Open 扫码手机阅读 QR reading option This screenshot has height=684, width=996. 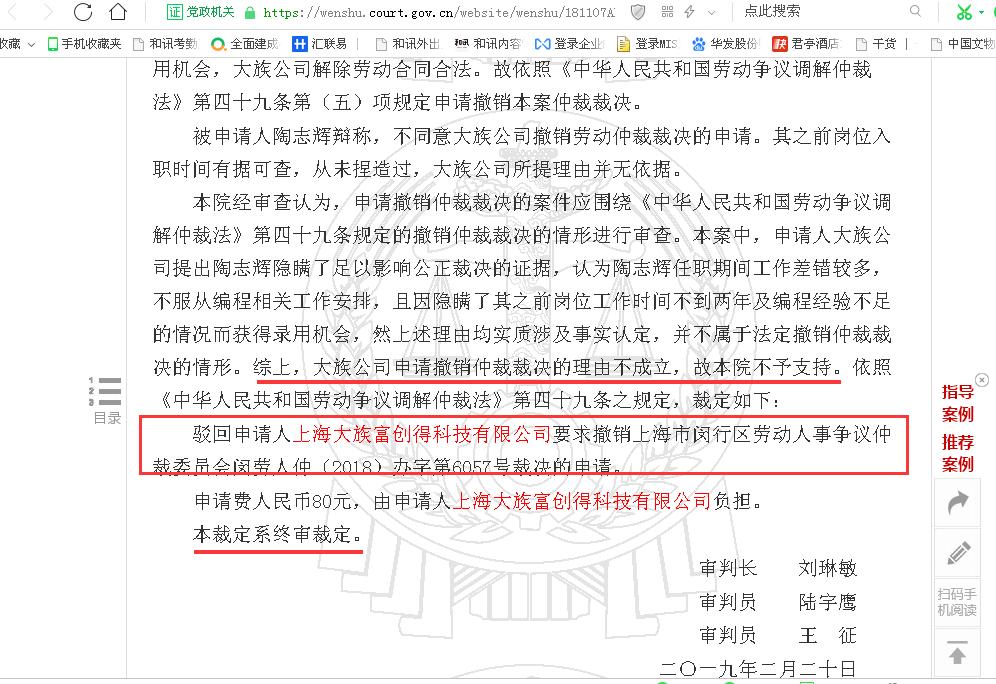(x=957, y=601)
